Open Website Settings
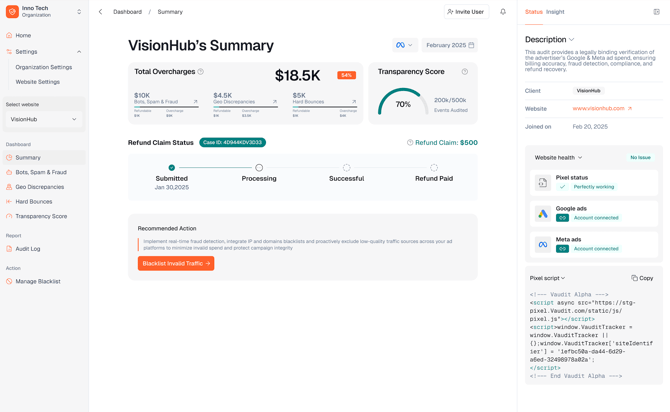This screenshot has height=412, width=670. (x=38, y=82)
